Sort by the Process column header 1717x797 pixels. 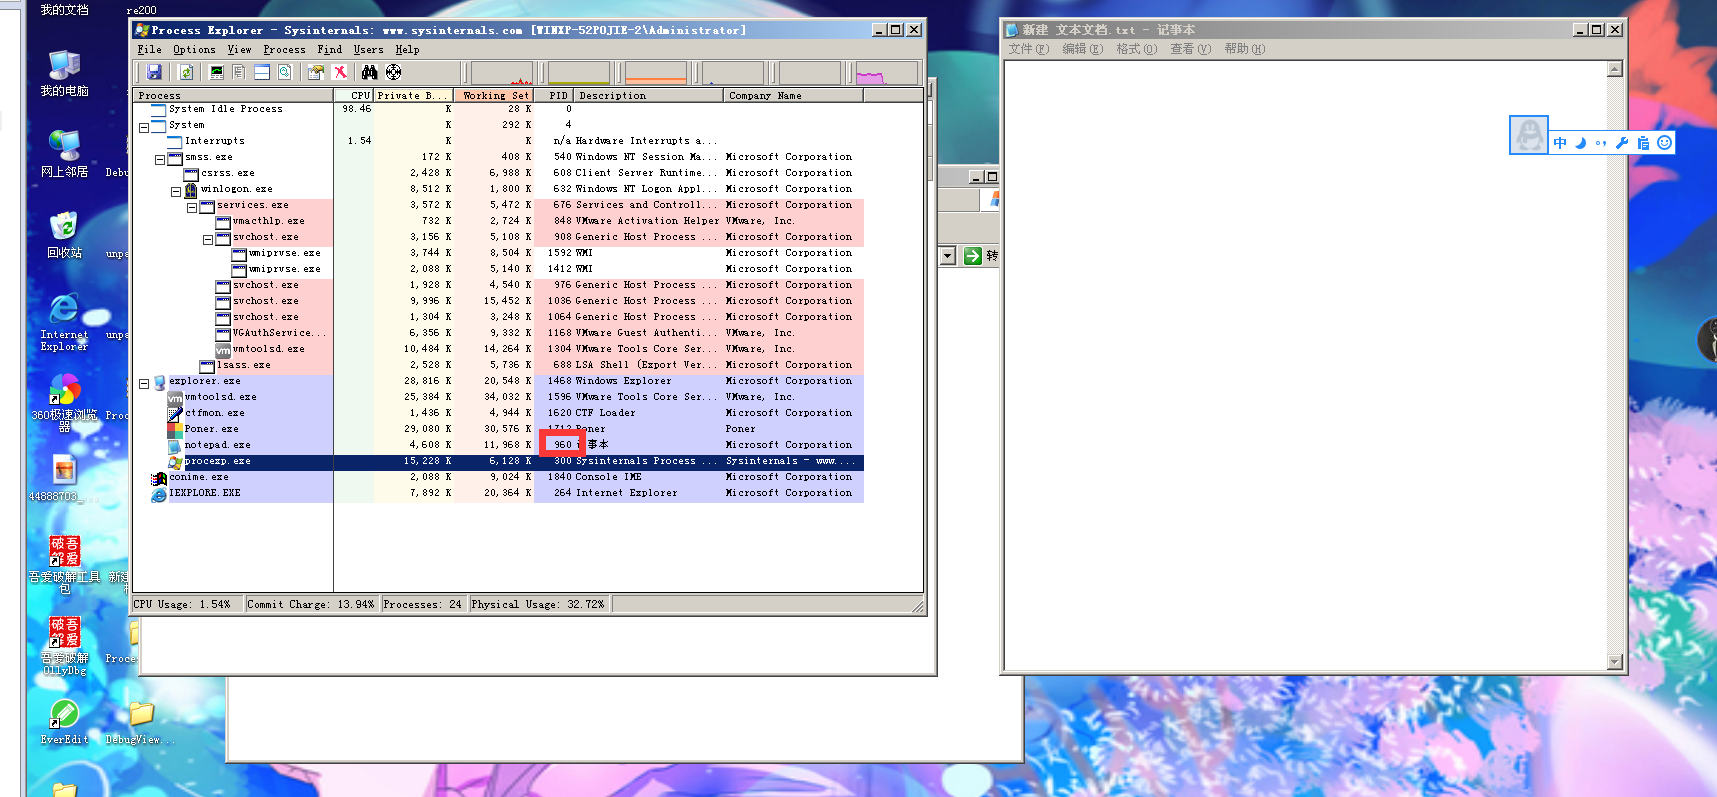coord(233,95)
